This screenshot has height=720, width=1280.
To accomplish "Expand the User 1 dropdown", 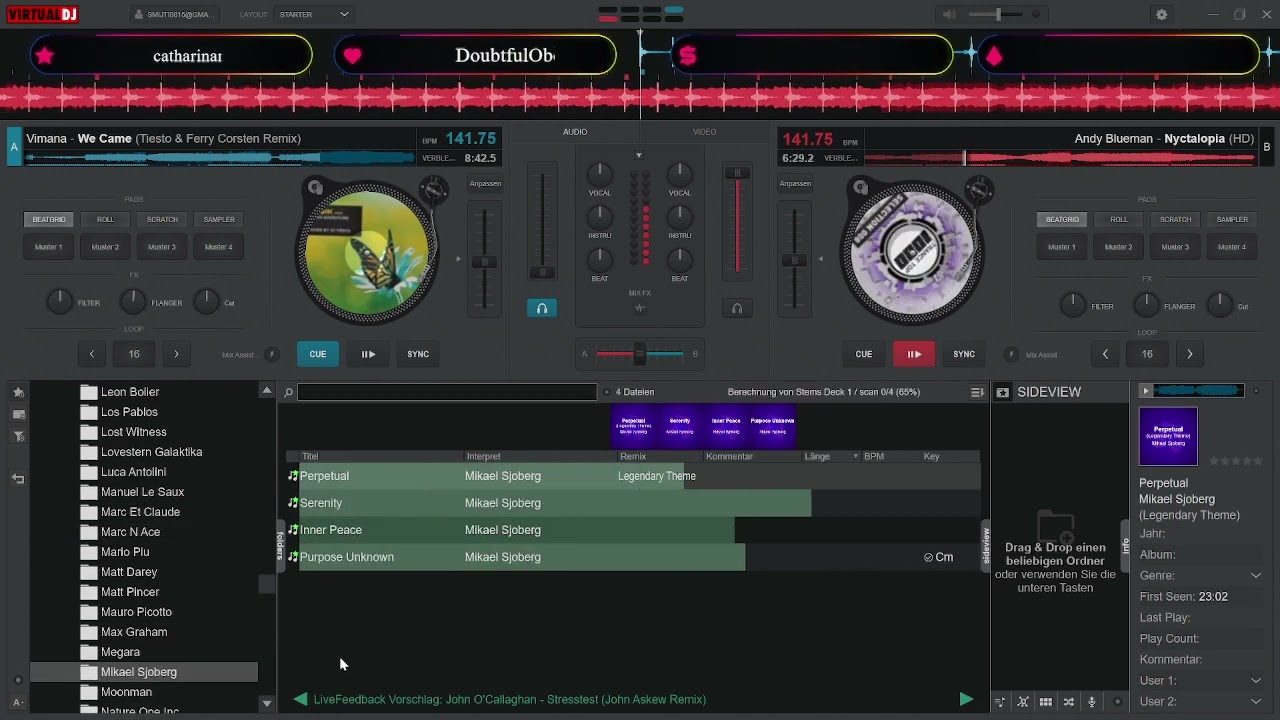I will pos(1256,681).
